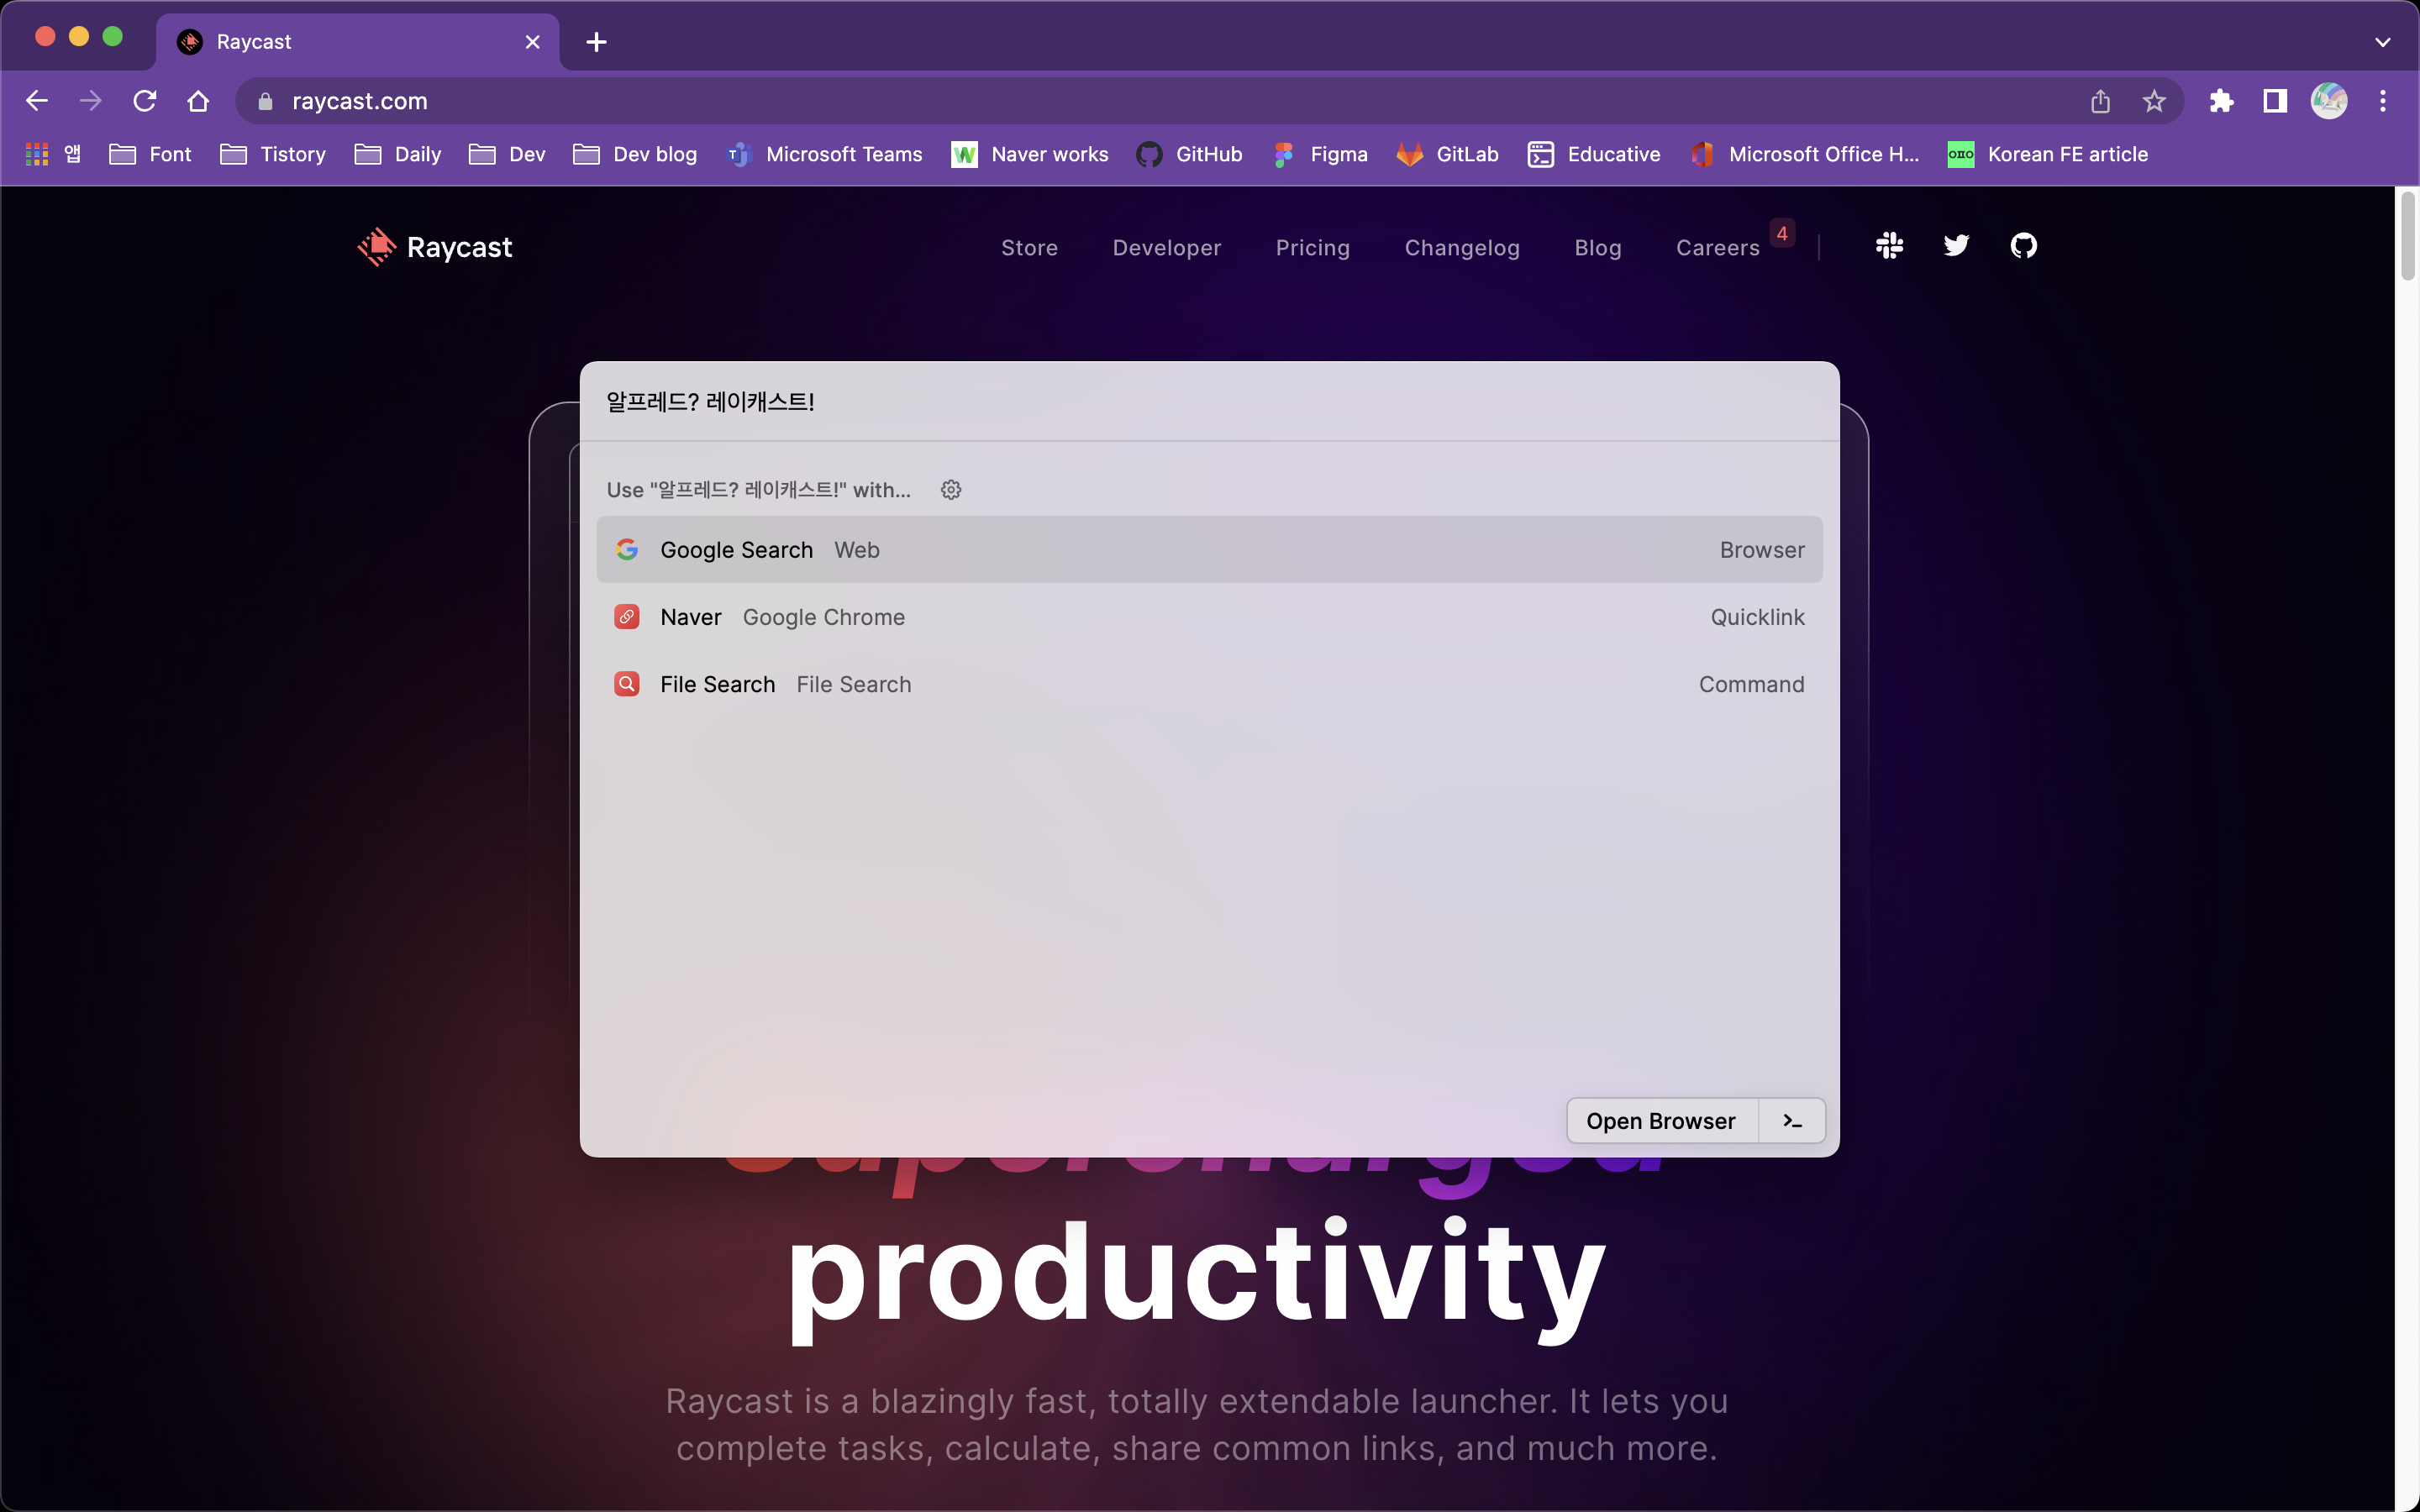Reload the raycast.com page
2420x1512 pixels.
click(x=145, y=101)
